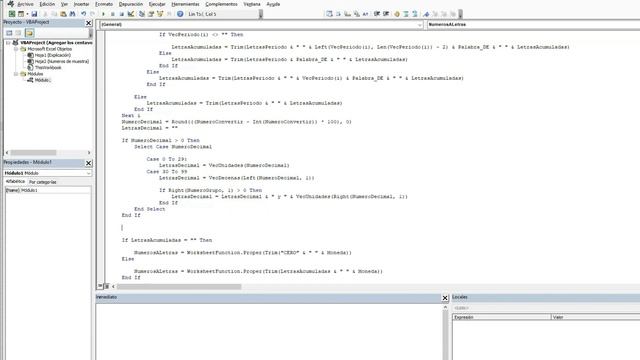Image resolution: width=640 pixels, height=360 pixels.
Task: Click the code editor horizontal scrollbar thumb
Action: click(179, 287)
